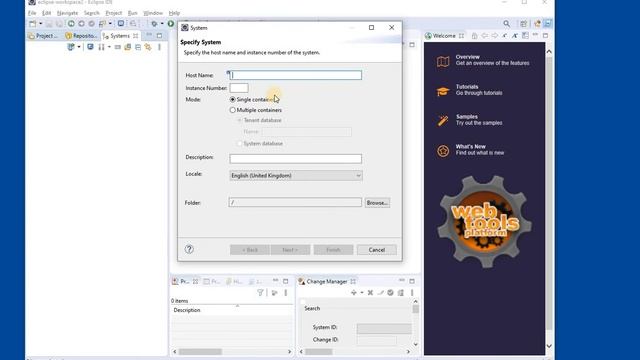Click the System ID field in Change Manager

coord(384,328)
